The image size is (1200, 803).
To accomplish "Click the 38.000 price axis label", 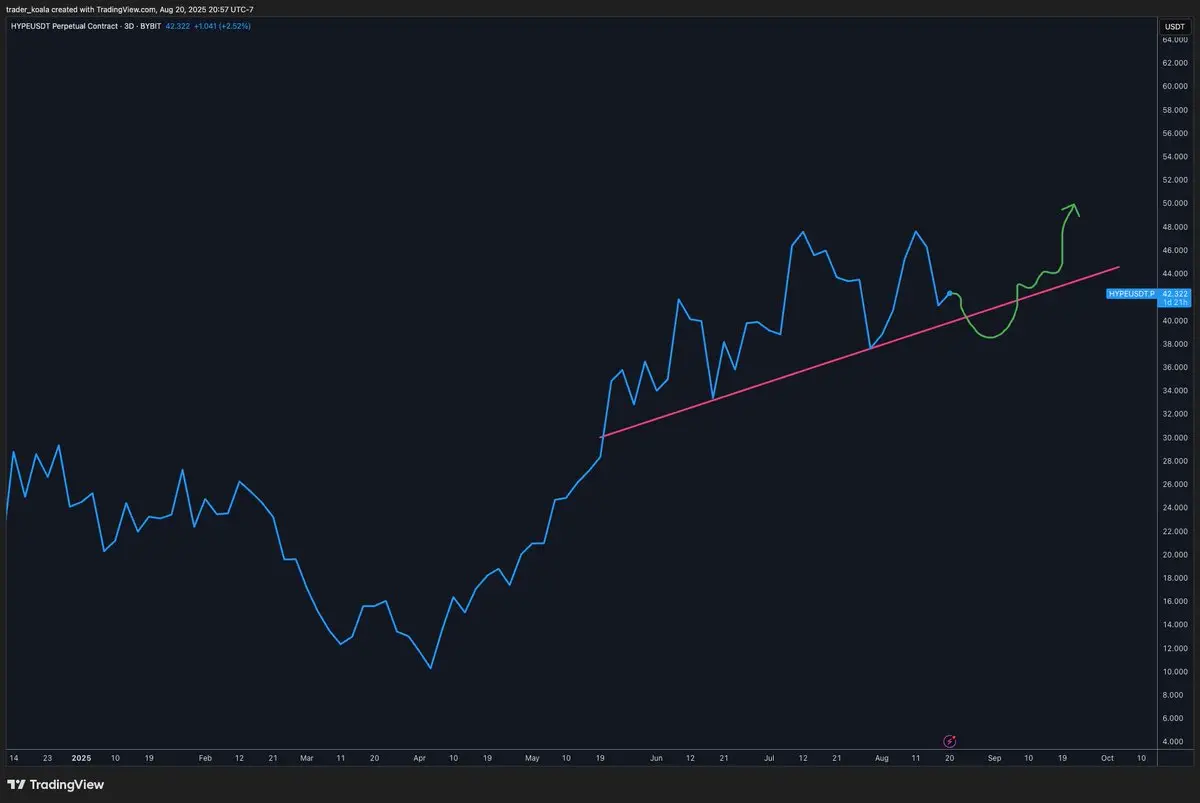I will [1174, 344].
